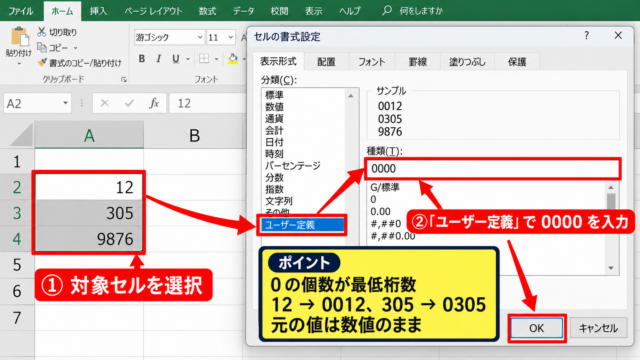
Task: Open the font name dropdown
Action: click(x=200, y=37)
